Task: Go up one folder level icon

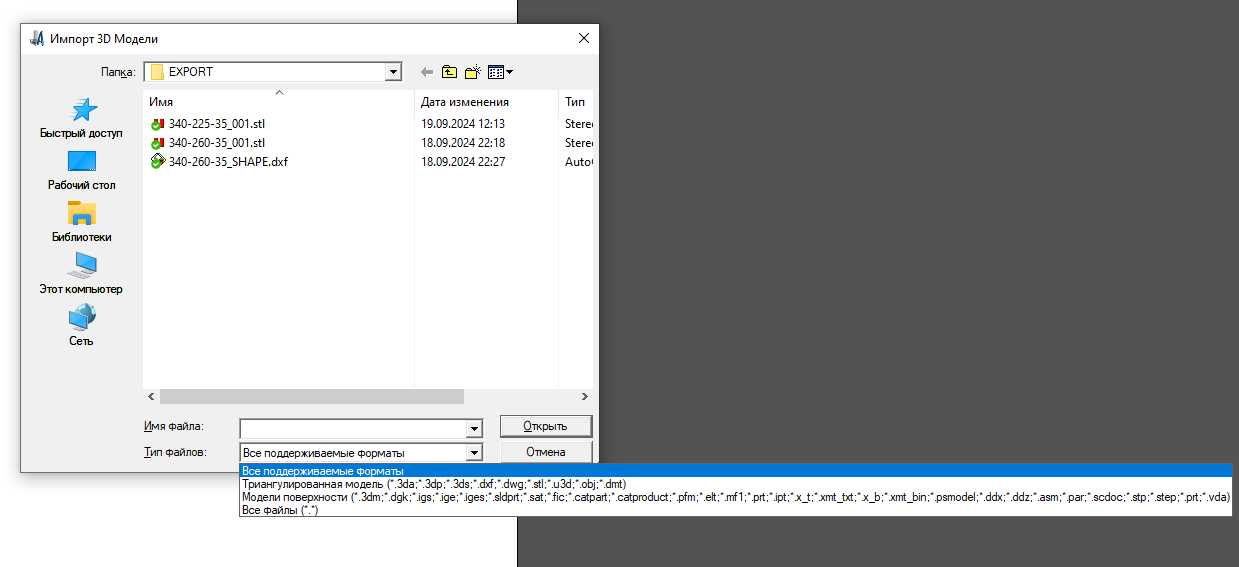Action: pyautogui.click(x=450, y=72)
